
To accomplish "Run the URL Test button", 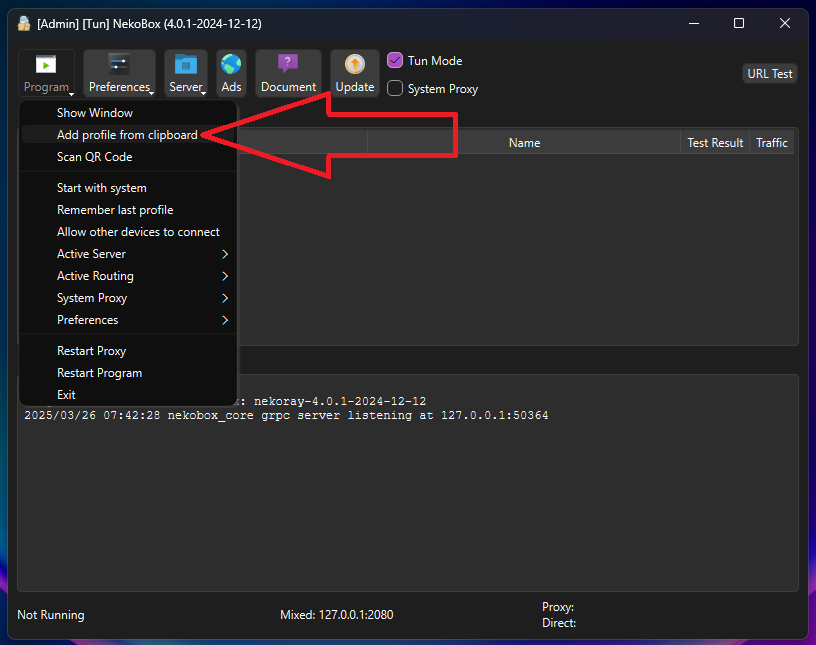I will 770,73.
